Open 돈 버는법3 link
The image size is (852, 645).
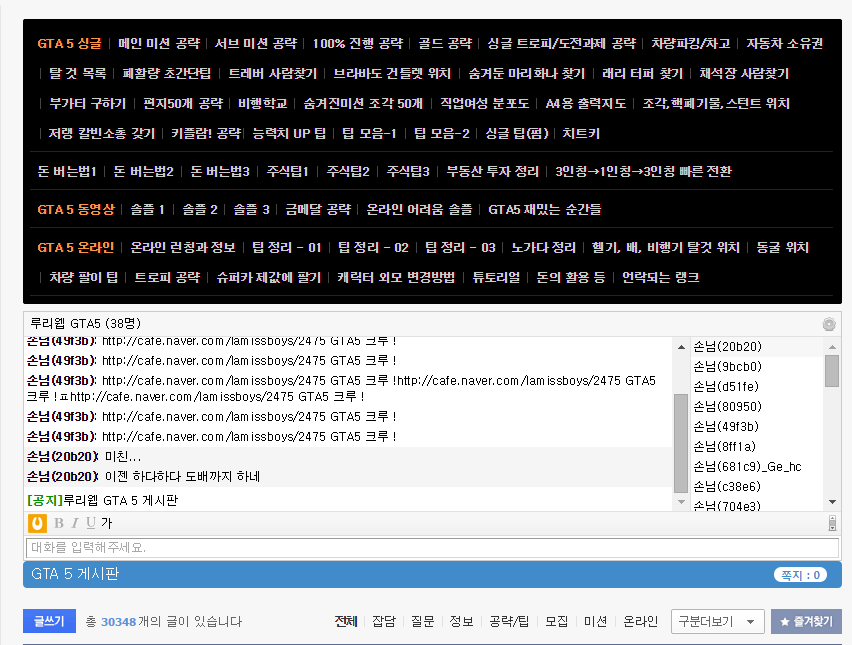pos(220,172)
